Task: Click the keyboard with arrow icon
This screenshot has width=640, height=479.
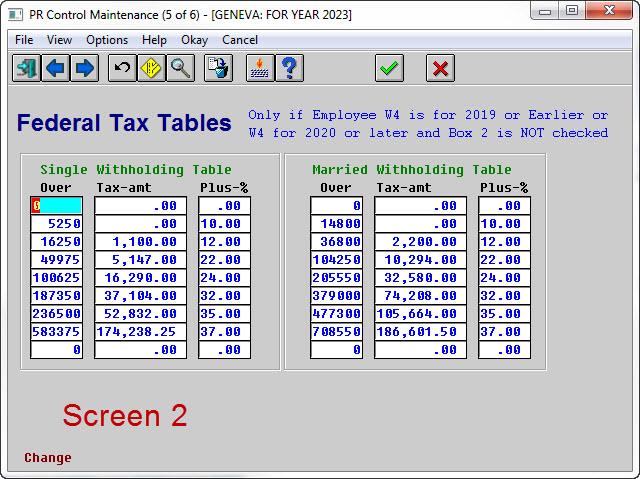Action: (x=260, y=68)
